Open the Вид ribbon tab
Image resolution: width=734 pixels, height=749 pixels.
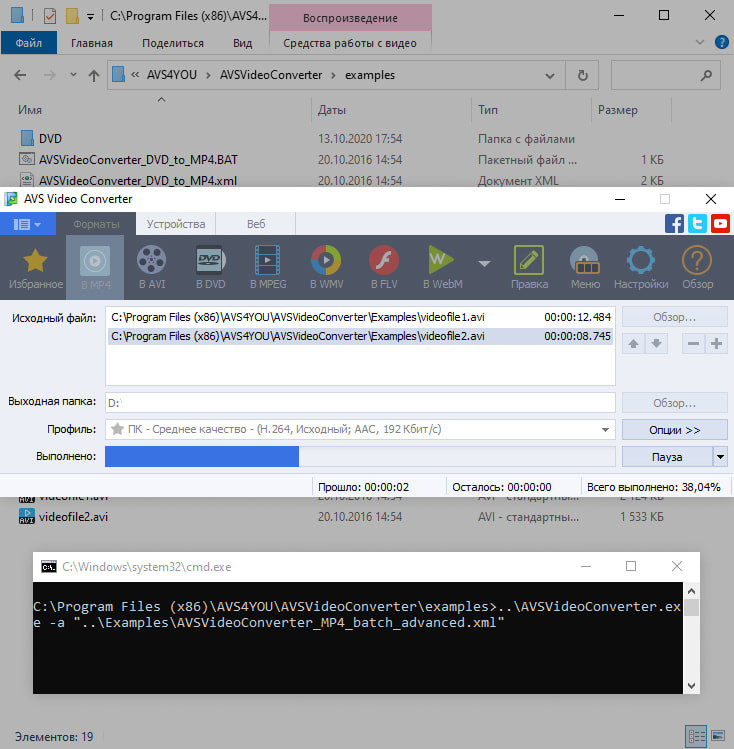(243, 43)
